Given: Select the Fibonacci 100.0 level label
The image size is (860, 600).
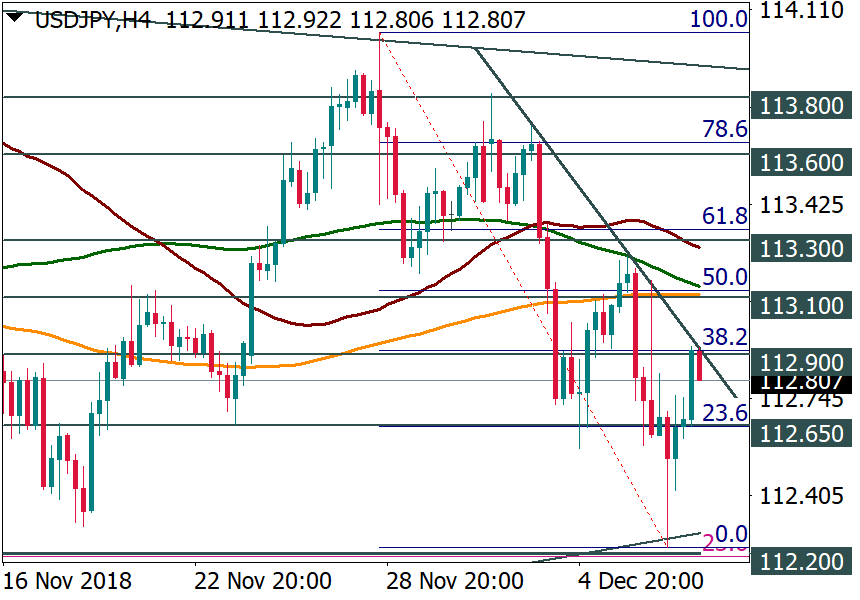Looking at the screenshot, I should click(x=725, y=18).
